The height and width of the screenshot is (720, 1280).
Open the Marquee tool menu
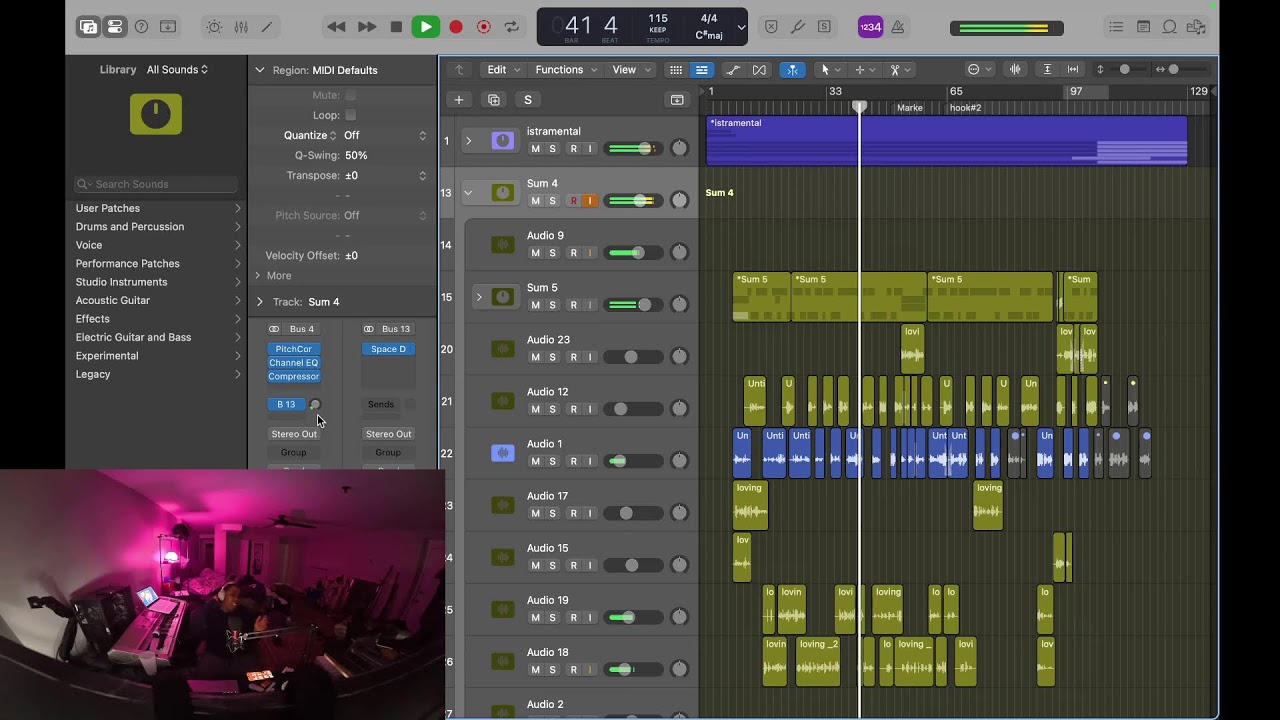pyautogui.click(x=865, y=70)
